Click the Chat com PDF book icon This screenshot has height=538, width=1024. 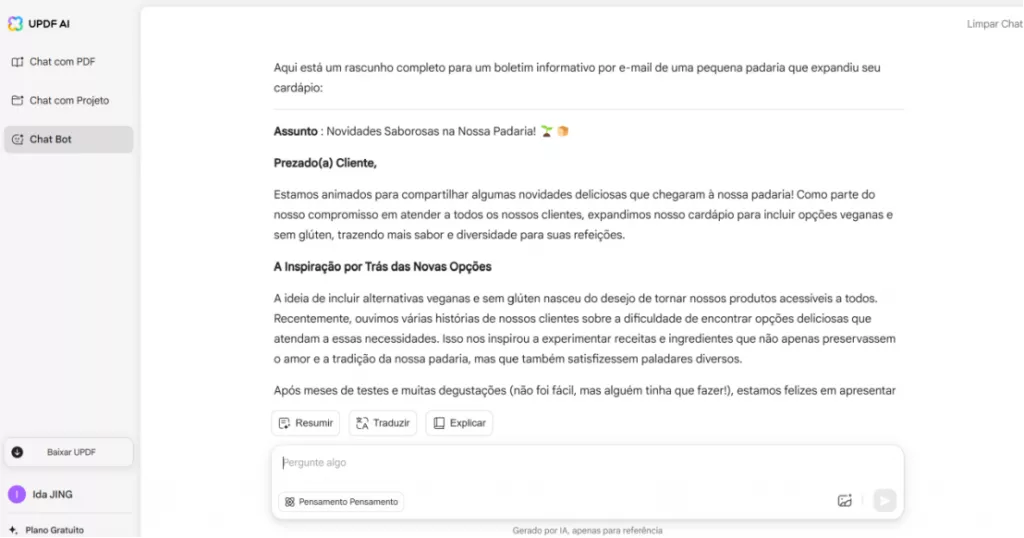18,61
